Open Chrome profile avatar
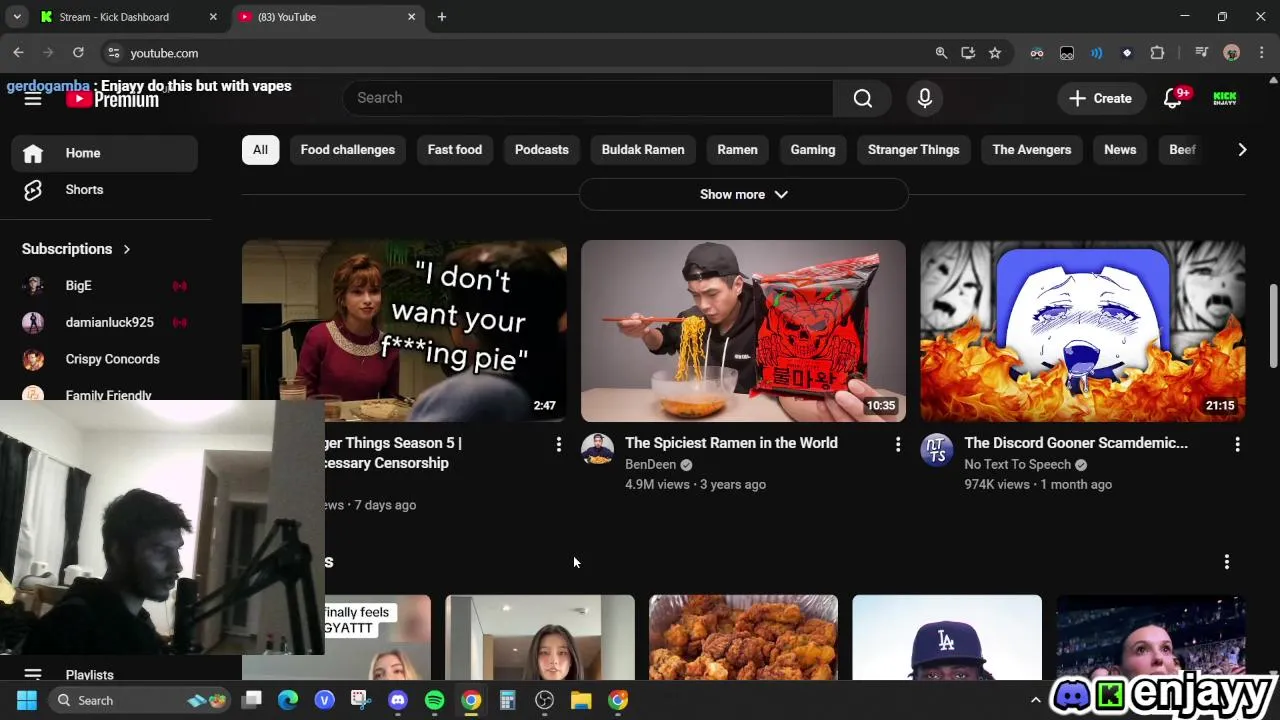1280x720 pixels. (1232, 53)
